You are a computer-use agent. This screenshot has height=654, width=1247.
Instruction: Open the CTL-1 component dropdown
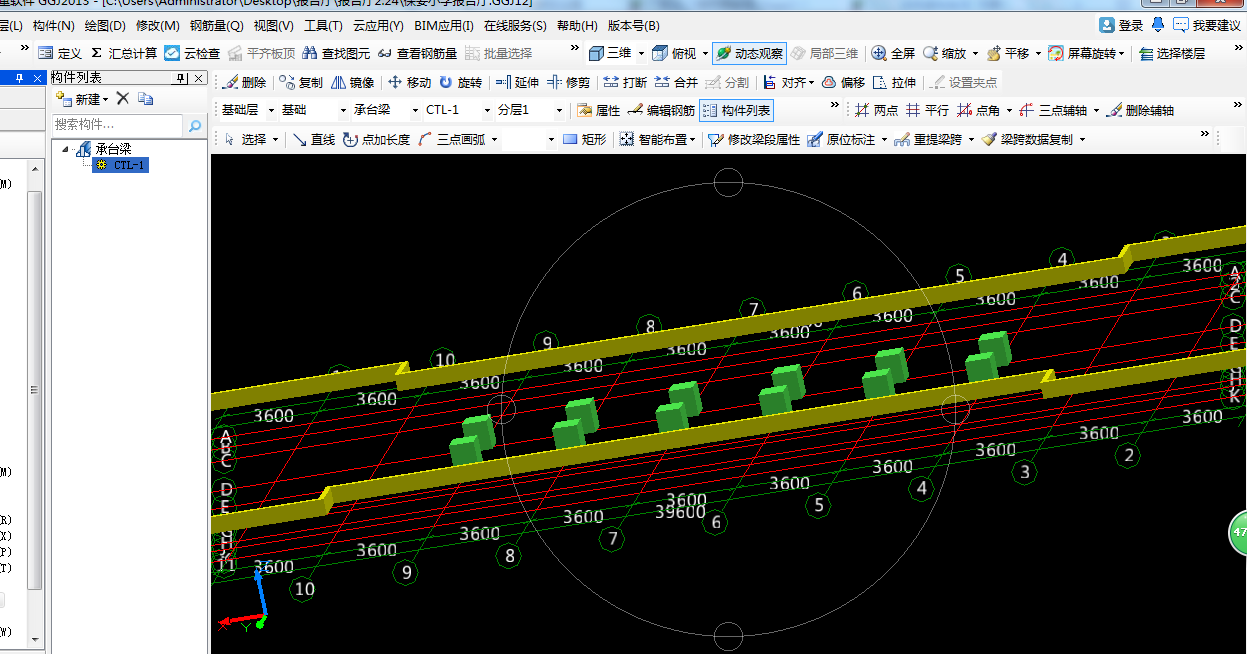(488, 111)
